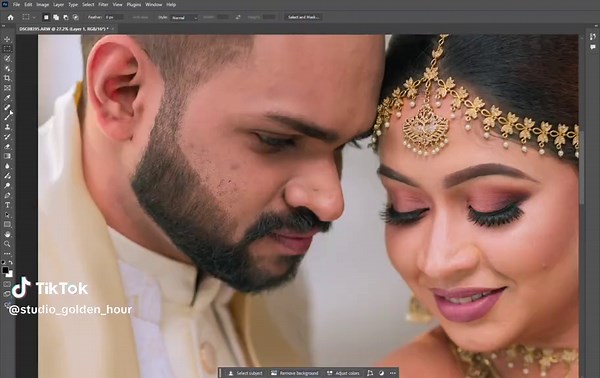Click Adjust colors in contextual bar
Image resolution: width=600 pixels, height=378 pixels.
(x=343, y=373)
